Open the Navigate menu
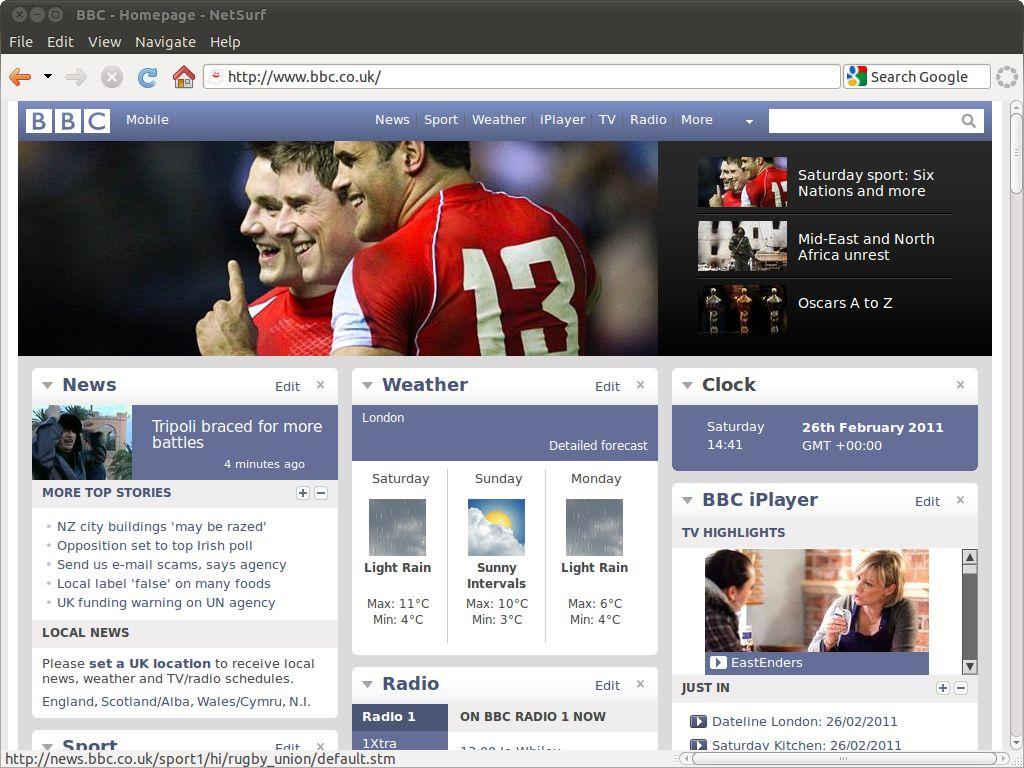1024x768 pixels. point(165,42)
